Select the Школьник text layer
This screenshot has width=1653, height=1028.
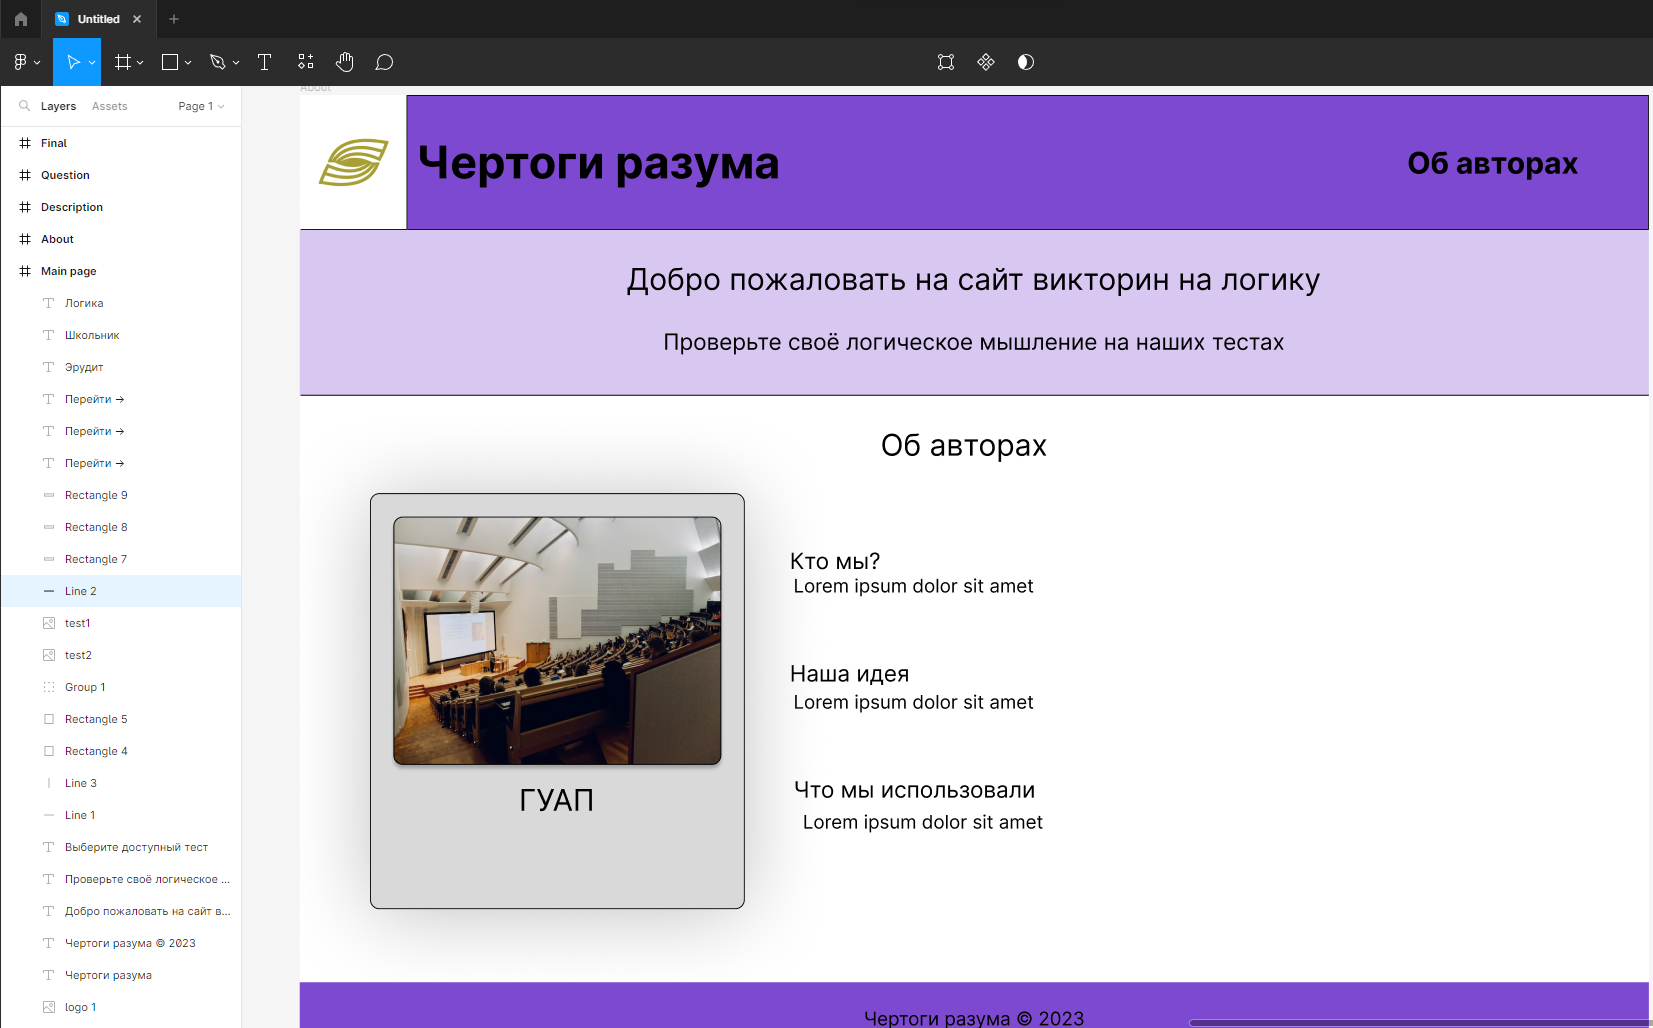(121, 335)
